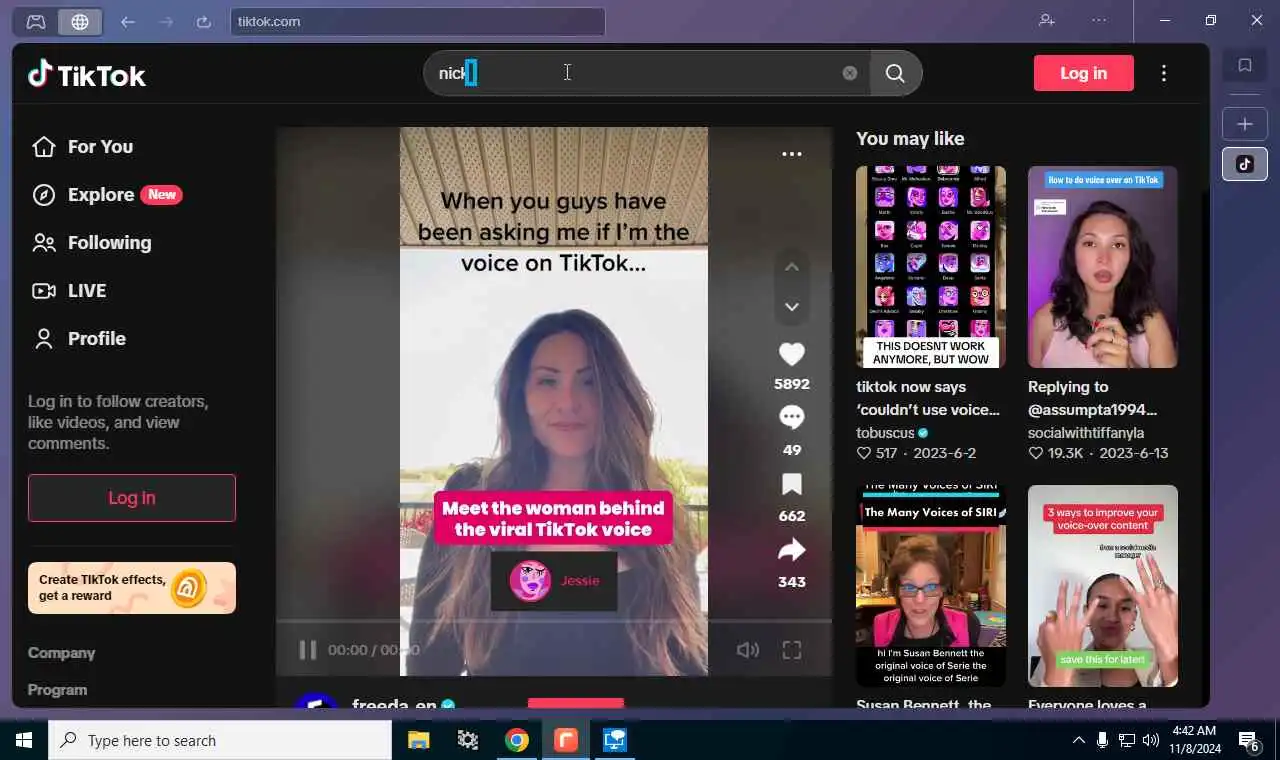
Task: Click the TikTok logo
Action: pos(87,74)
